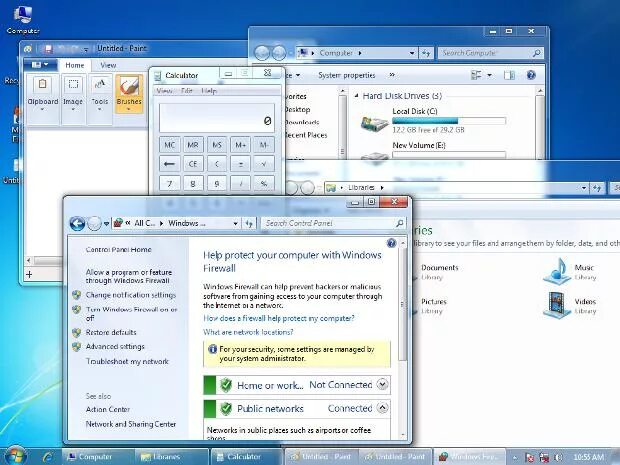Open Action Center link
The image size is (620, 465).
click(x=108, y=409)
